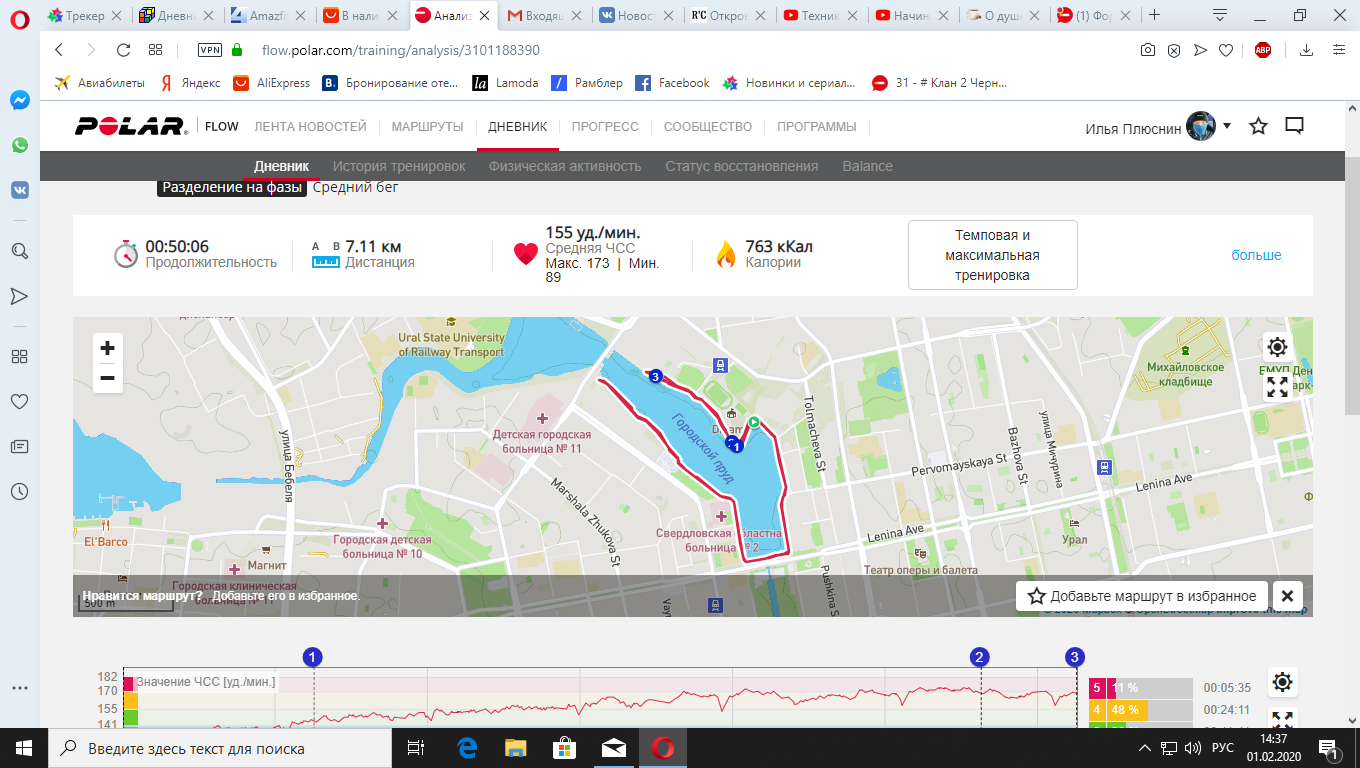Open the Windows Start menu
This screenshot has width=1360, height=768.
24,748
